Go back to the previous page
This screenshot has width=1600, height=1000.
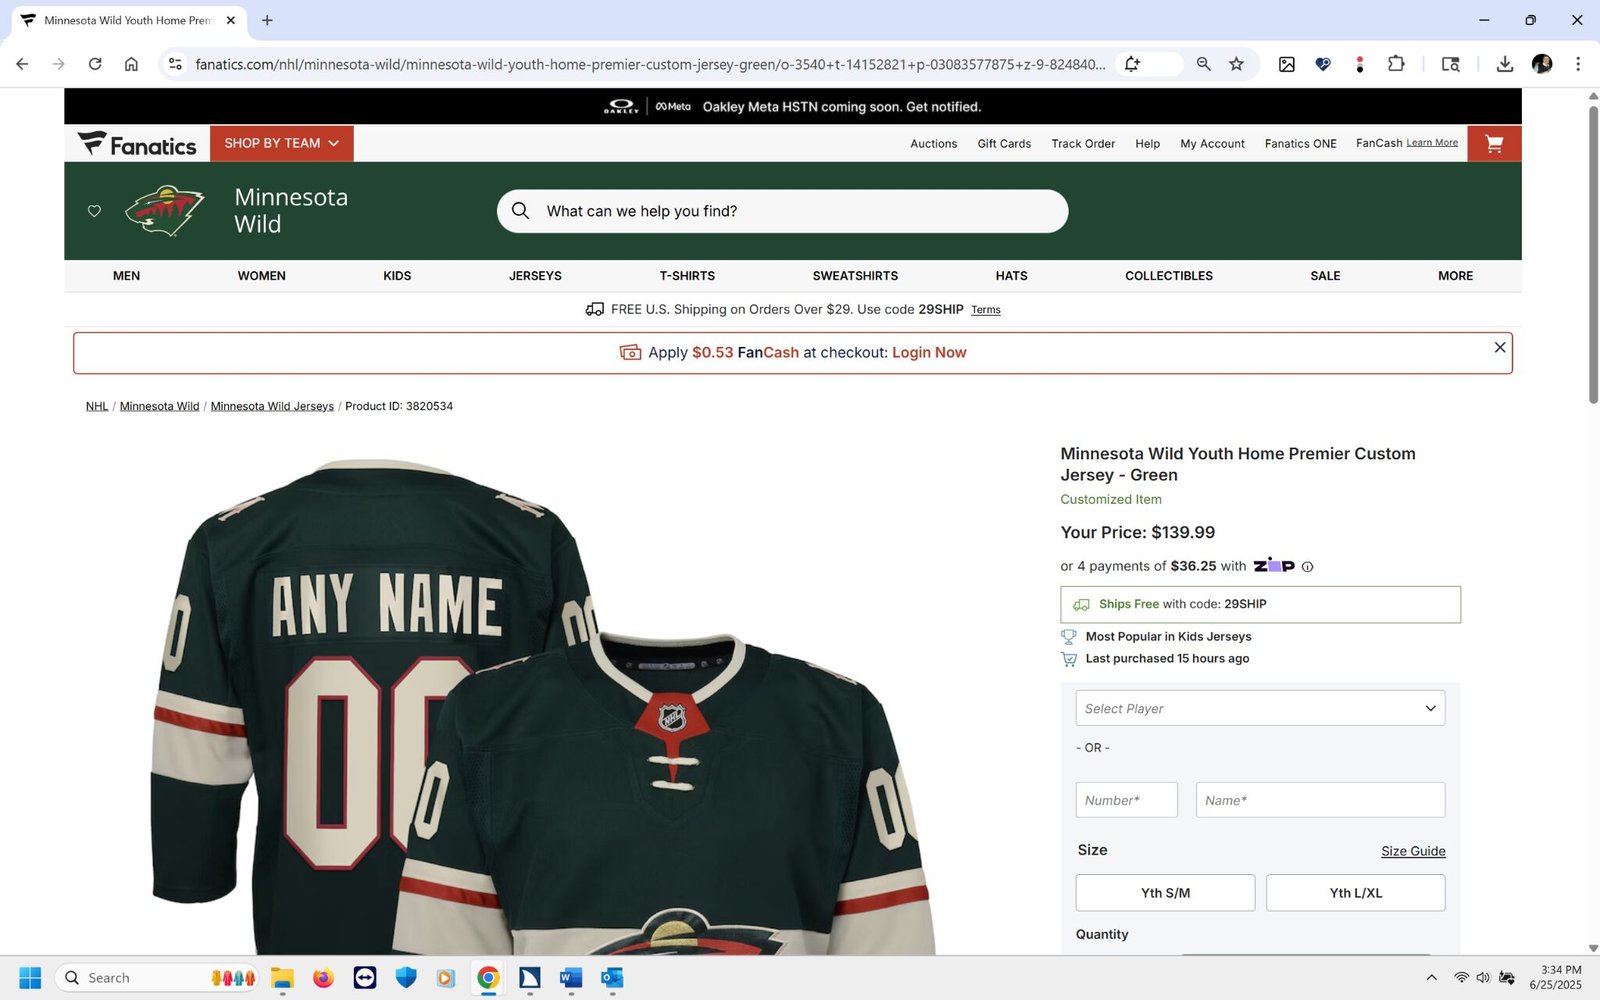click(x=22, y=64)
